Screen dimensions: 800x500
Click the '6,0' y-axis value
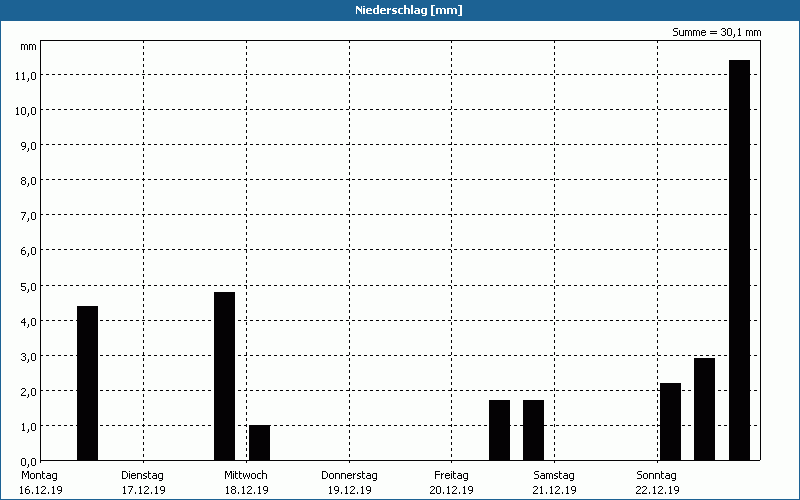[28, 251]
